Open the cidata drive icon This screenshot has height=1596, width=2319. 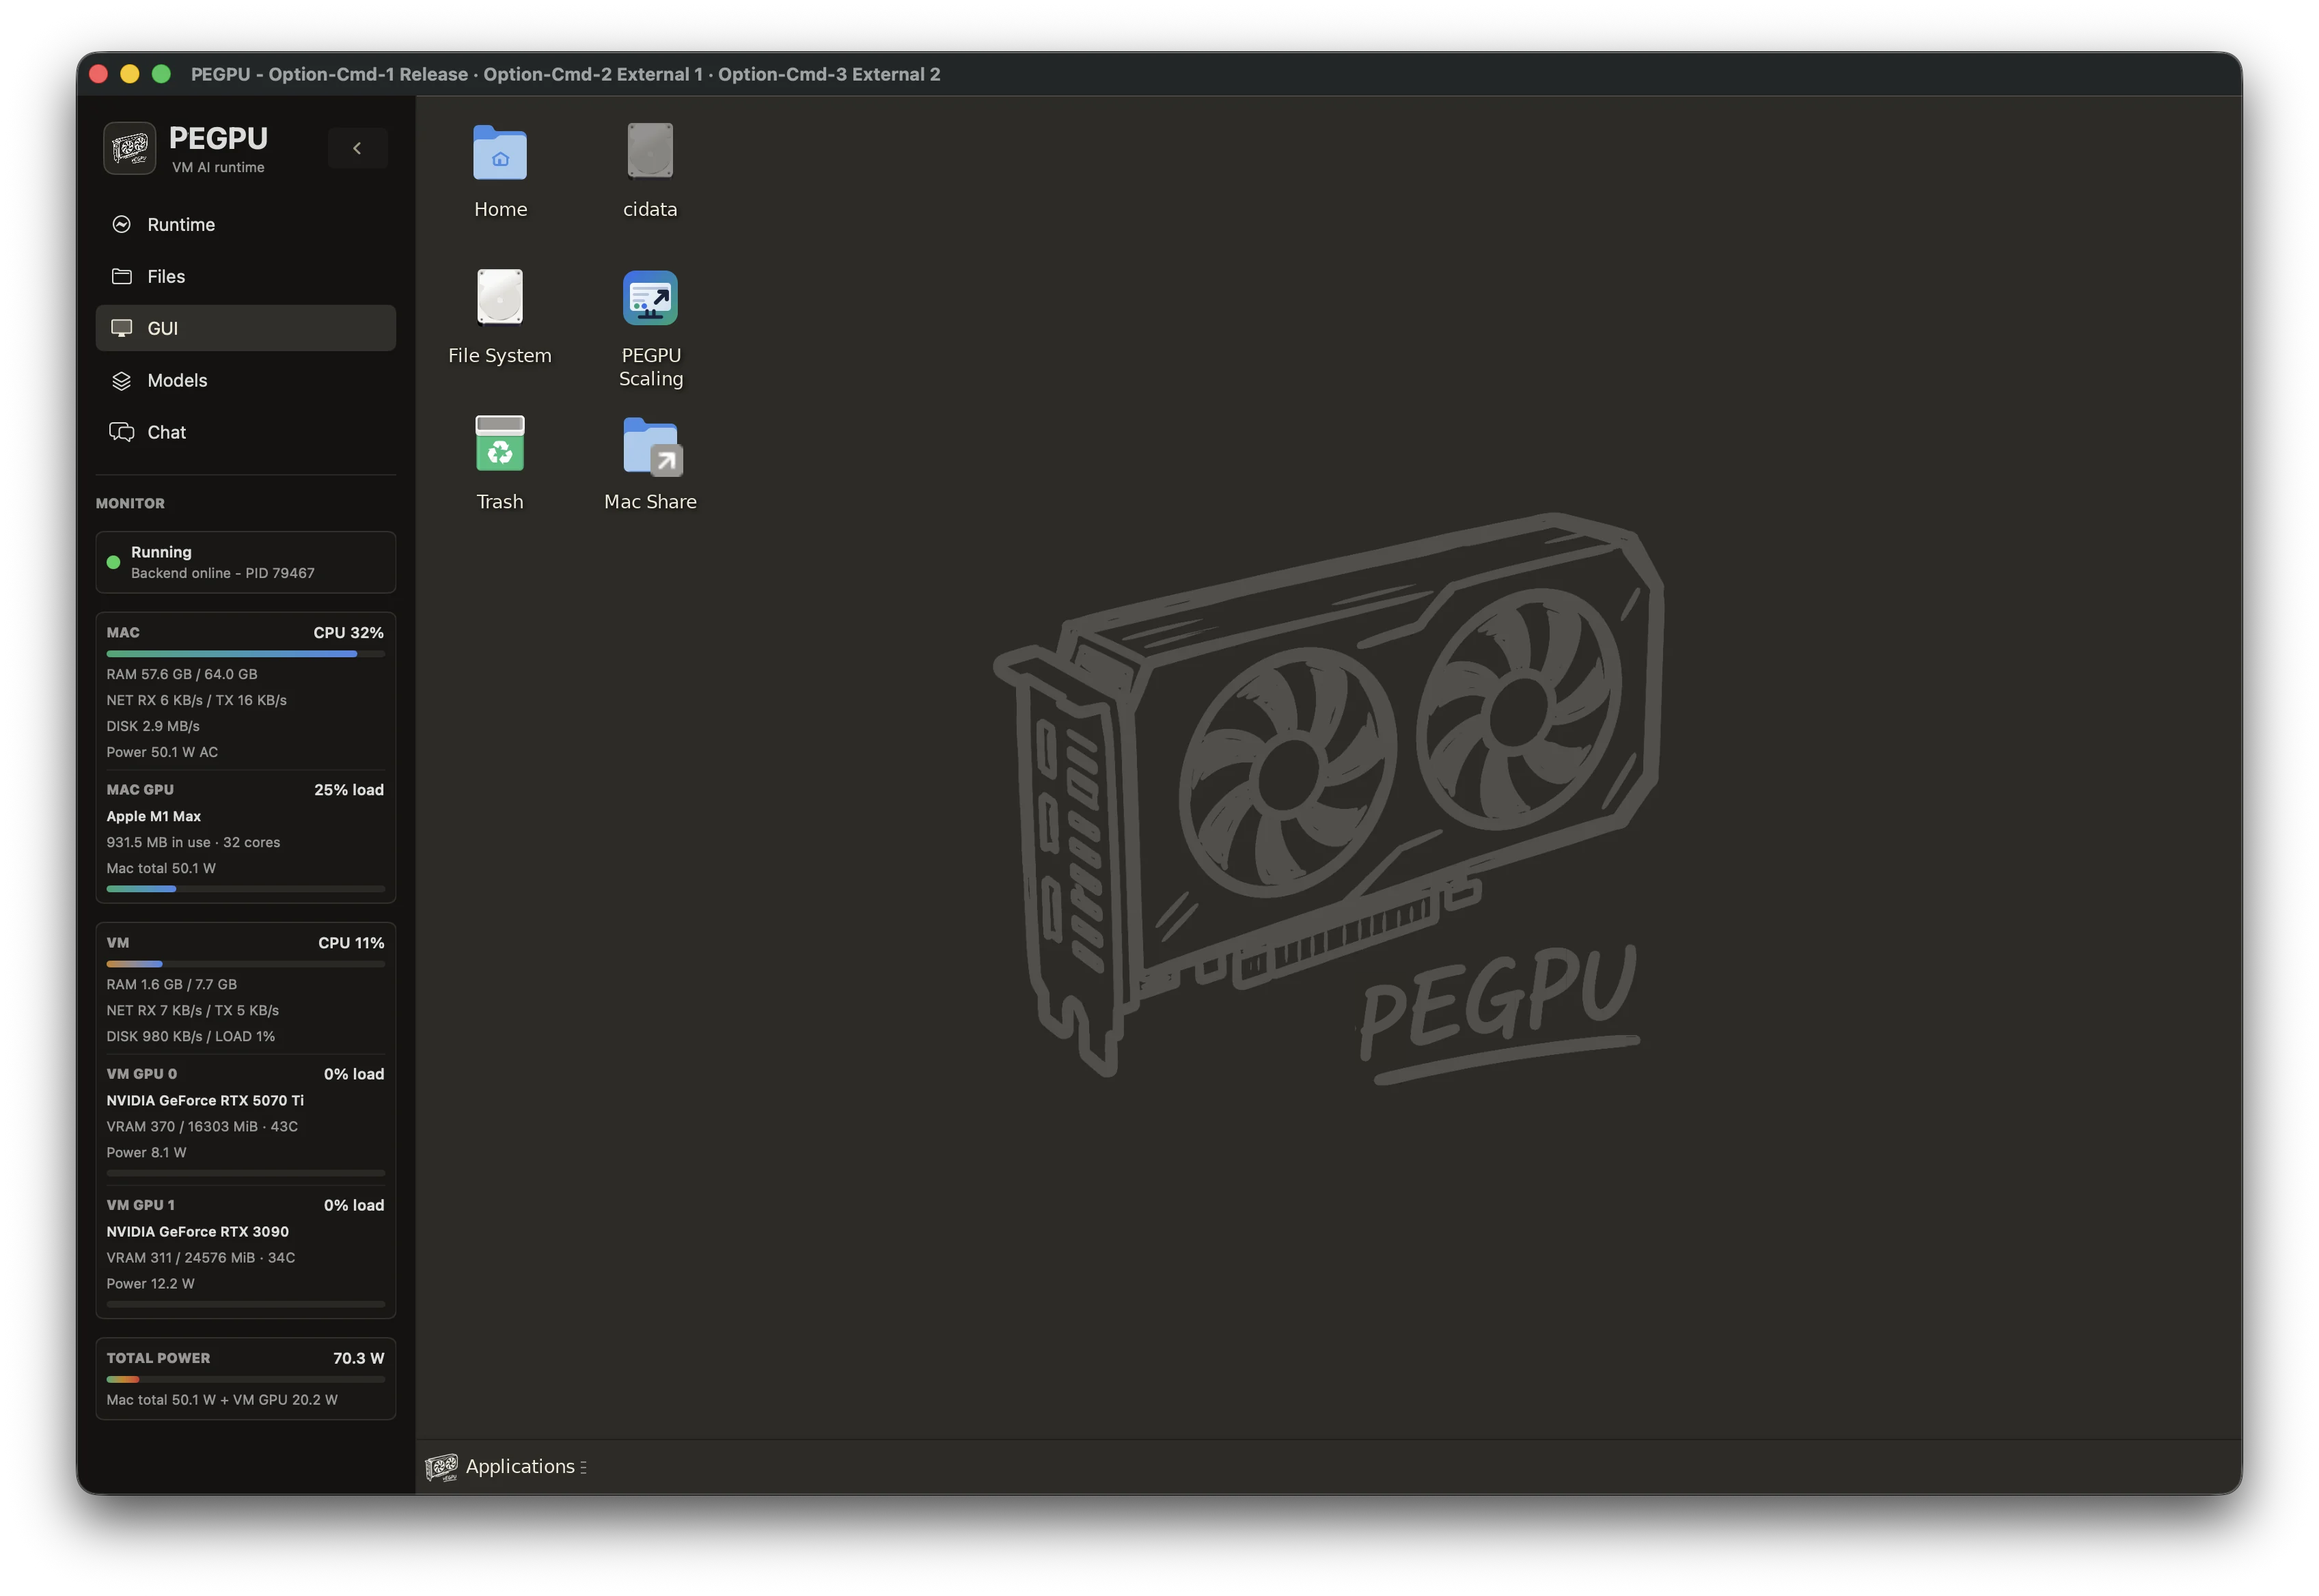click(x=650, y=150)
